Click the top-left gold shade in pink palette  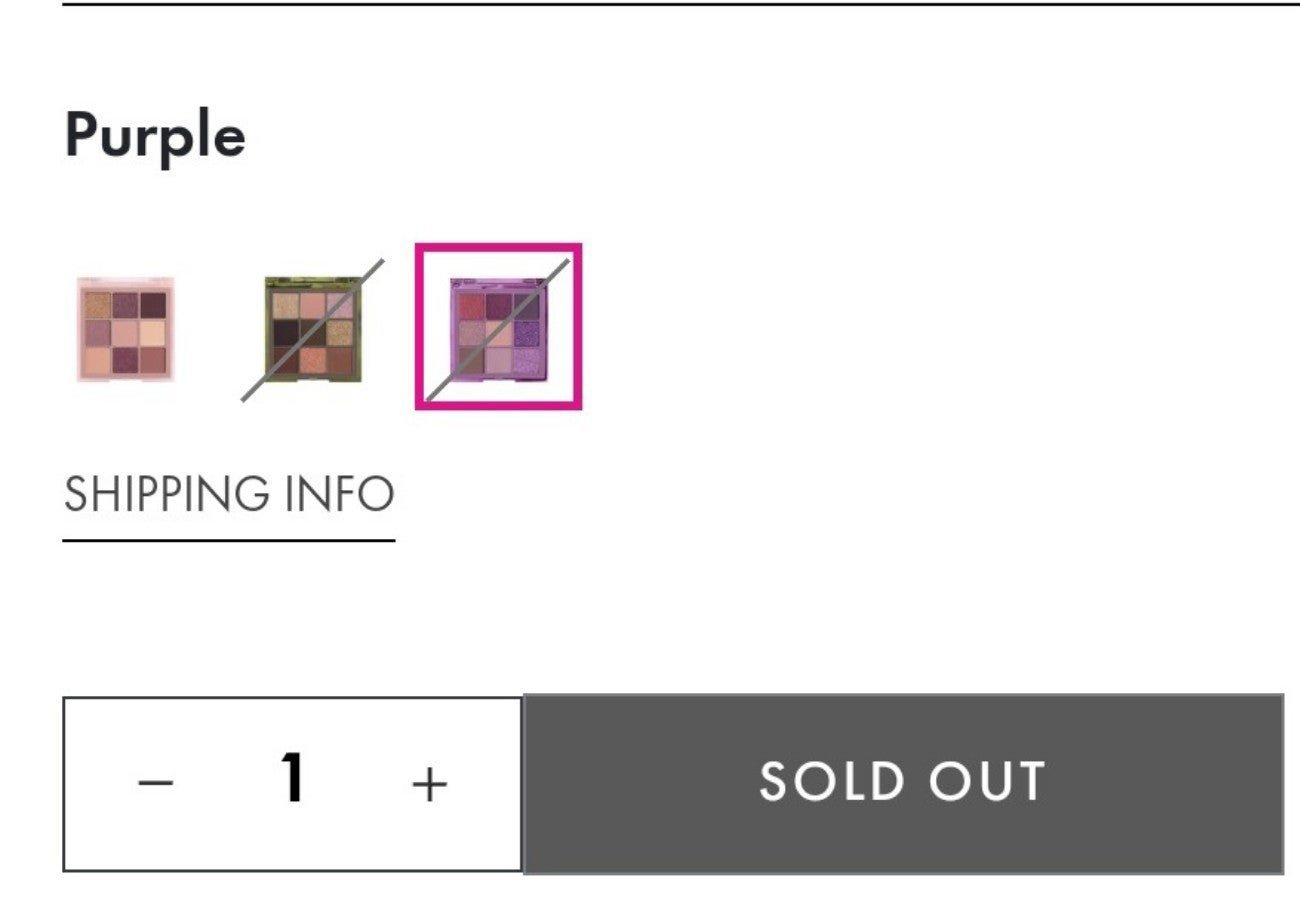click(x=98, y=304)
